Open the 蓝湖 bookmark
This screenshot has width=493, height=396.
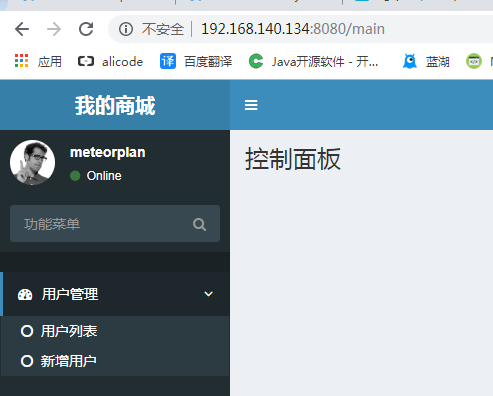coord(426,61)
